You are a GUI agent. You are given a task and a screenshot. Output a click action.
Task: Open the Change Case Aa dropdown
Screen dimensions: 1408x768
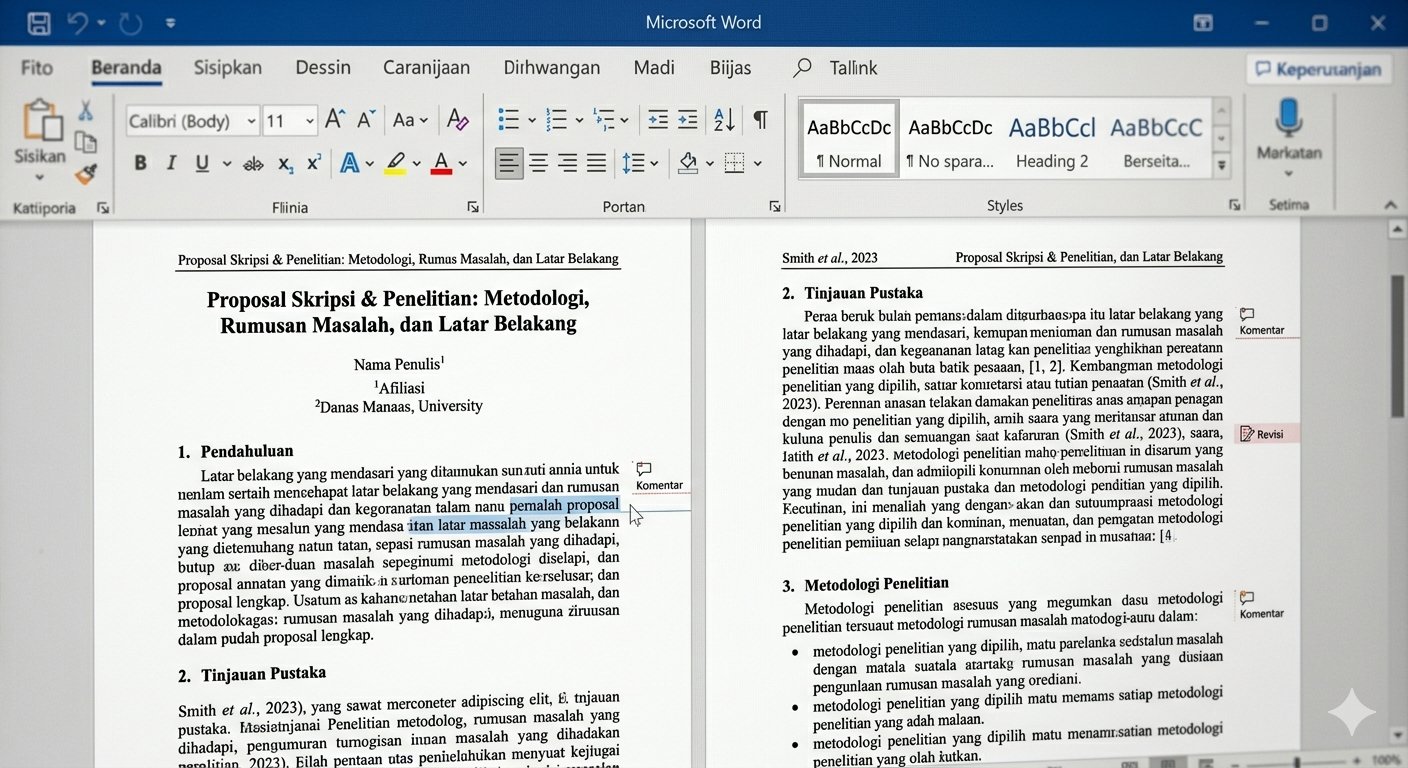tap(410, 120)
